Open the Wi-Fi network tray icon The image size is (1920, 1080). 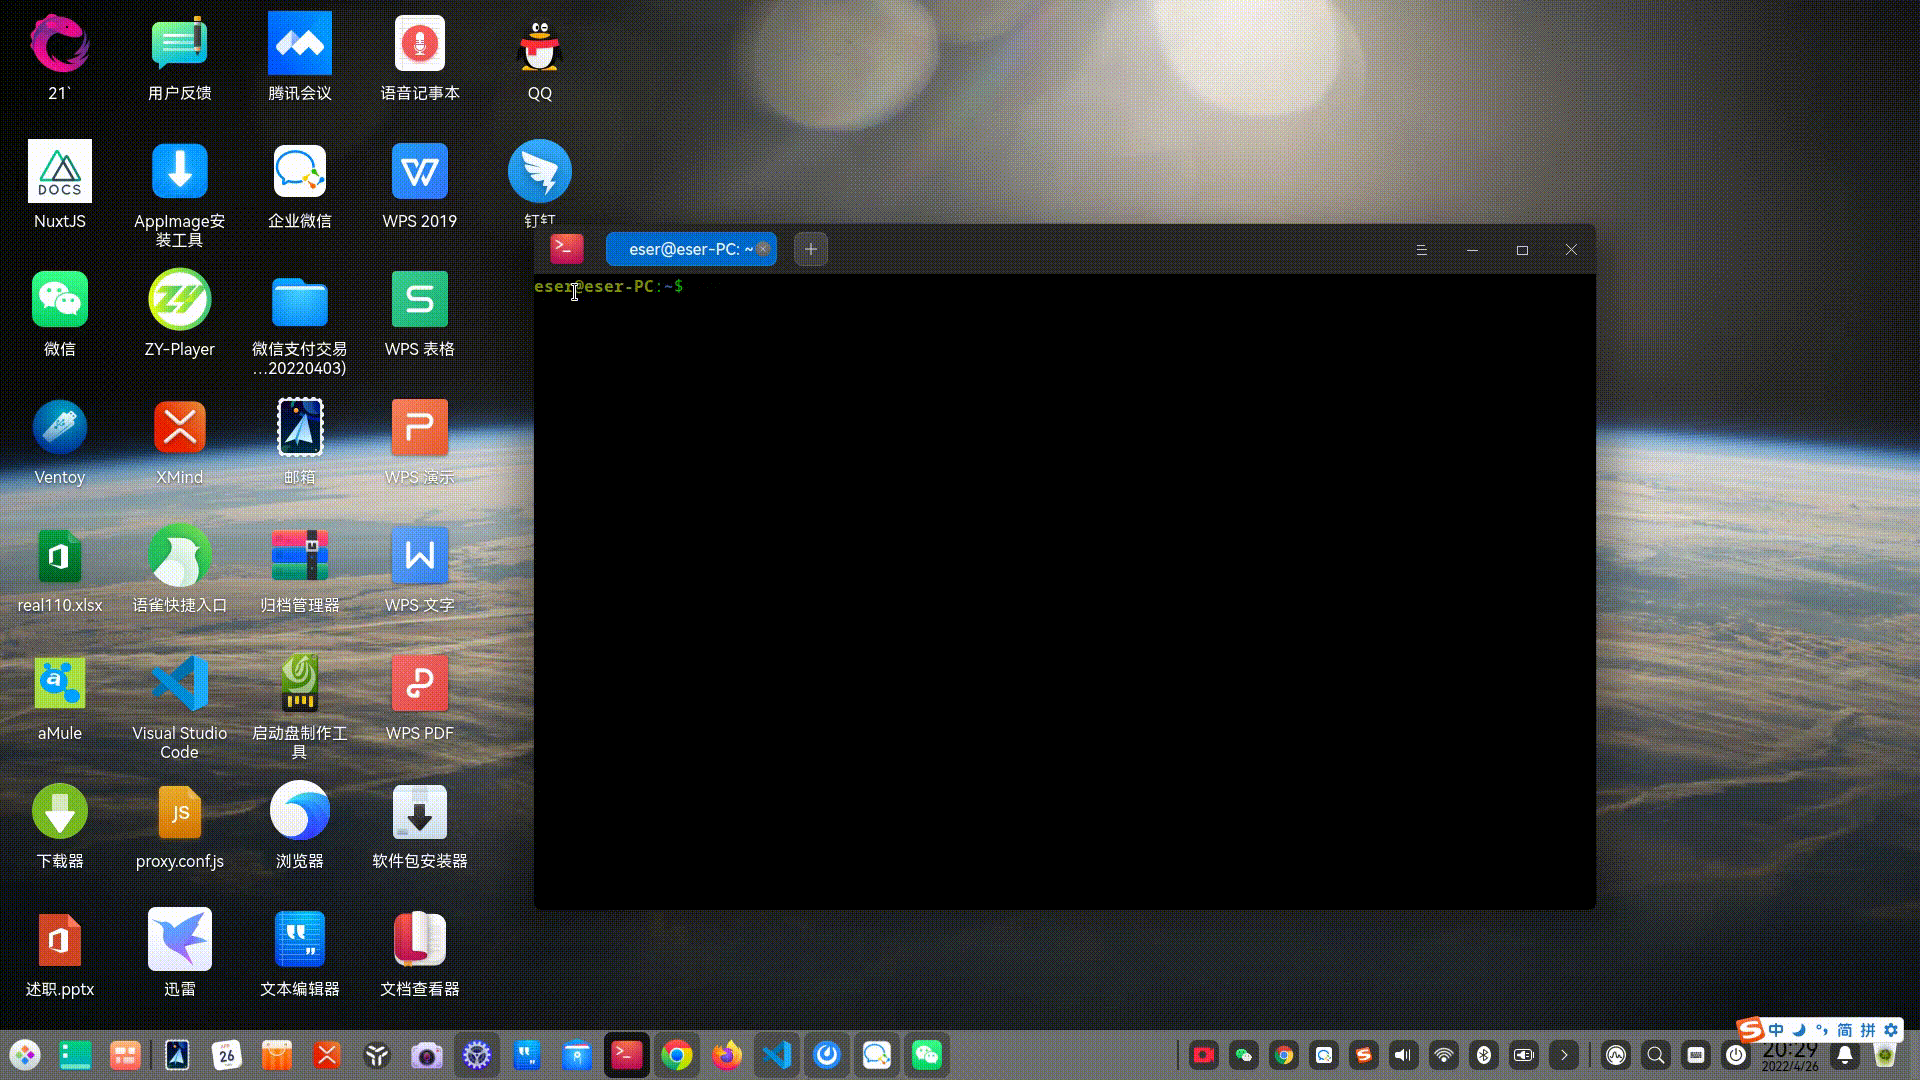1443,1055
